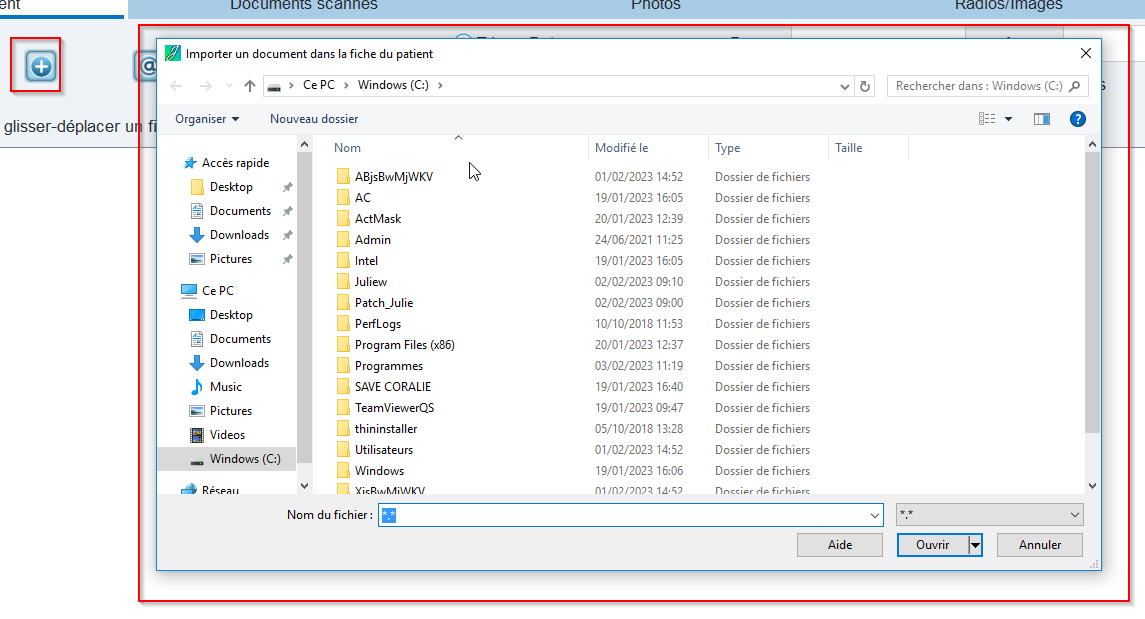1145x619 pixels.
Task: Refresh the Windows (C:) folder view
Action: (865, 86)
